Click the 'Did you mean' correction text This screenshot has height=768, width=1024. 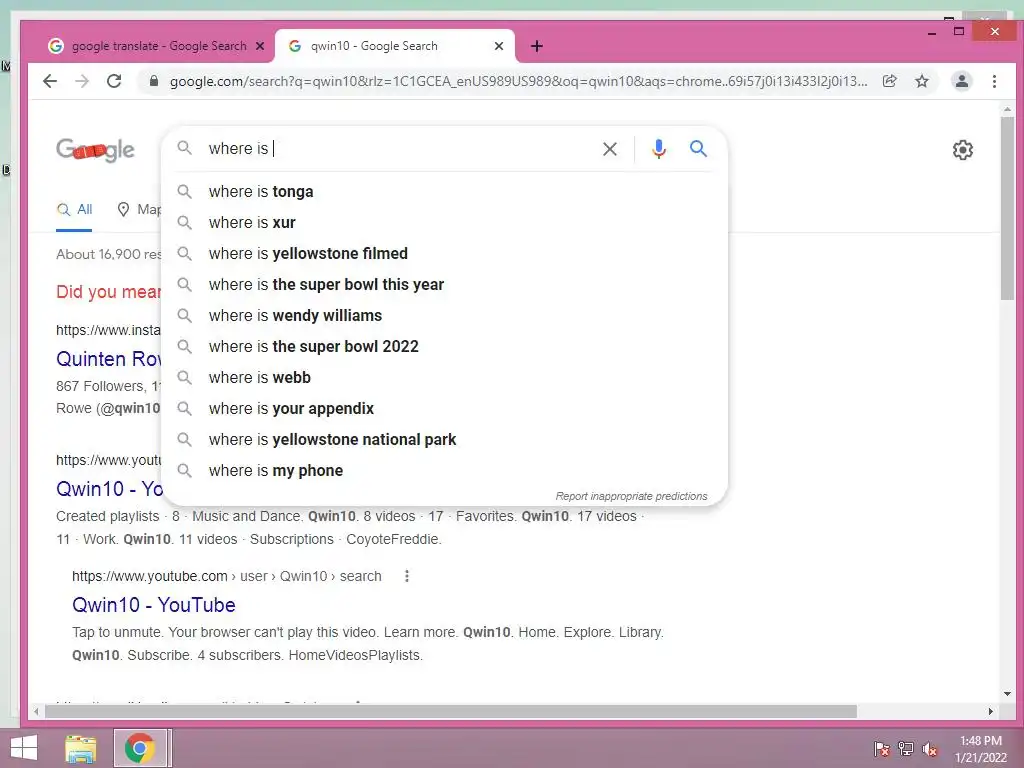point(108,291)
